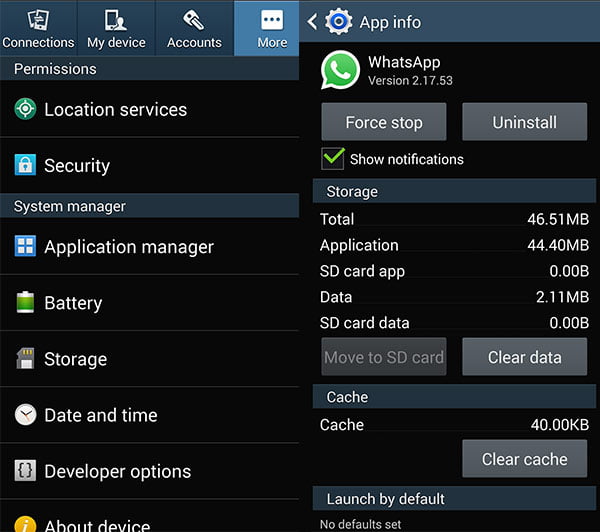Open Location services settings

pos(150,109)
